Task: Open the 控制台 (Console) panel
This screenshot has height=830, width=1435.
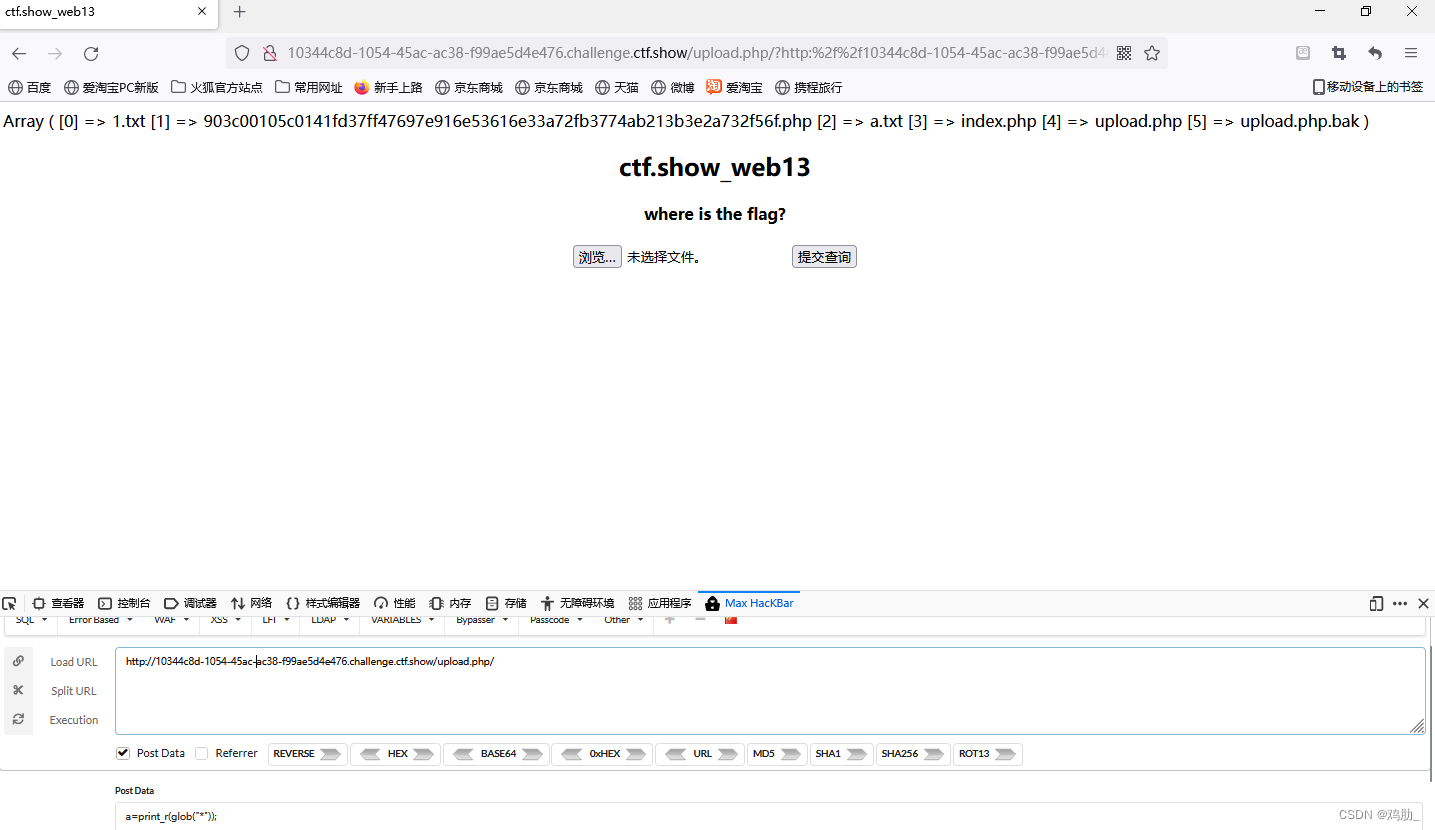Action: [123, 603]
